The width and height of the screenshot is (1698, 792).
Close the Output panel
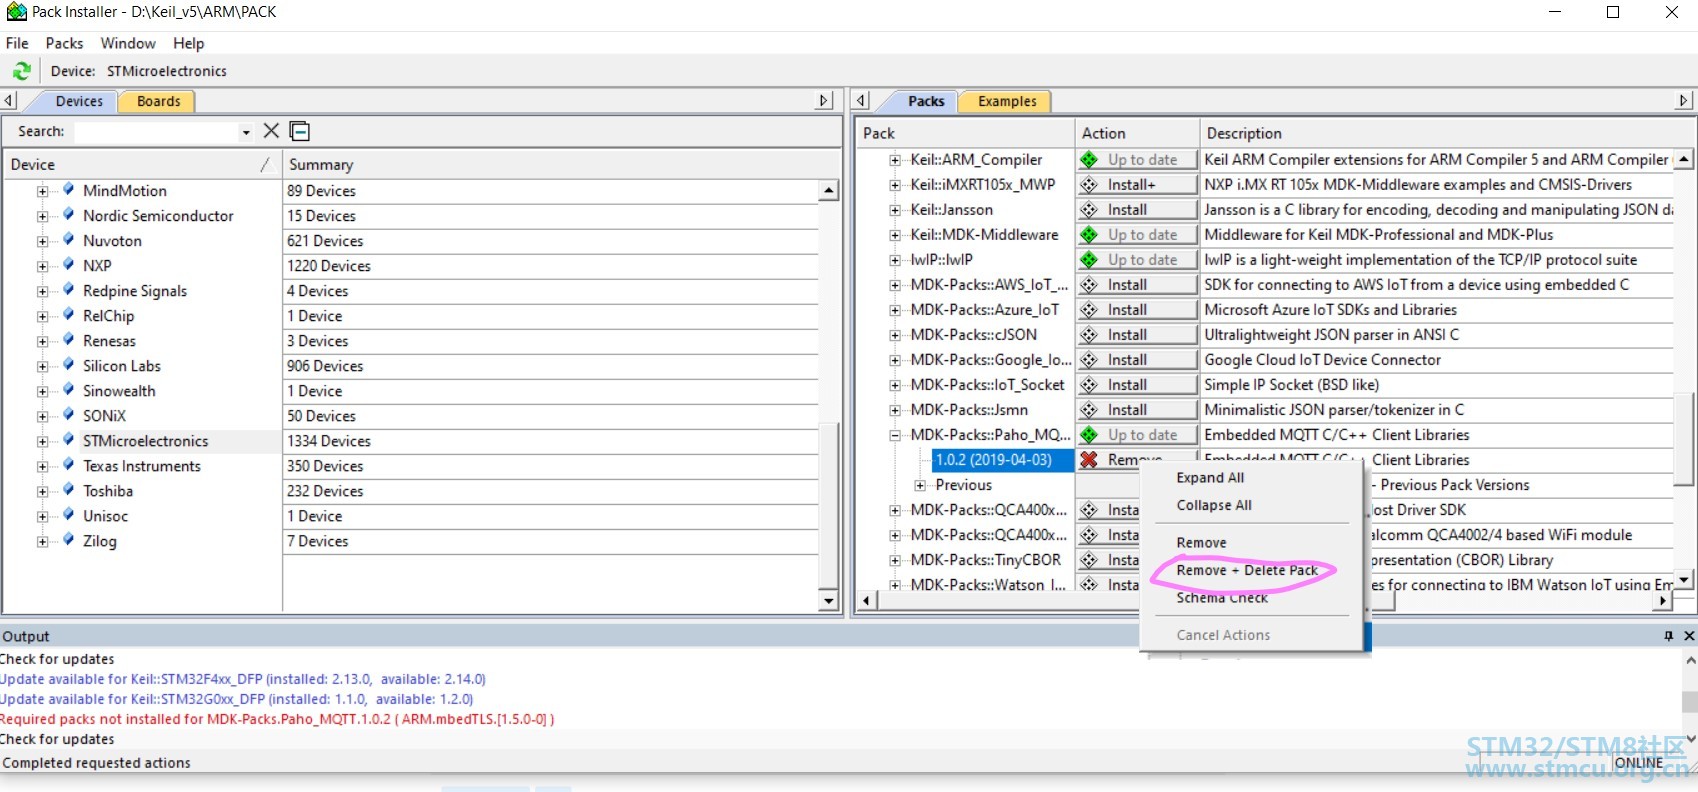[1689, 636]
